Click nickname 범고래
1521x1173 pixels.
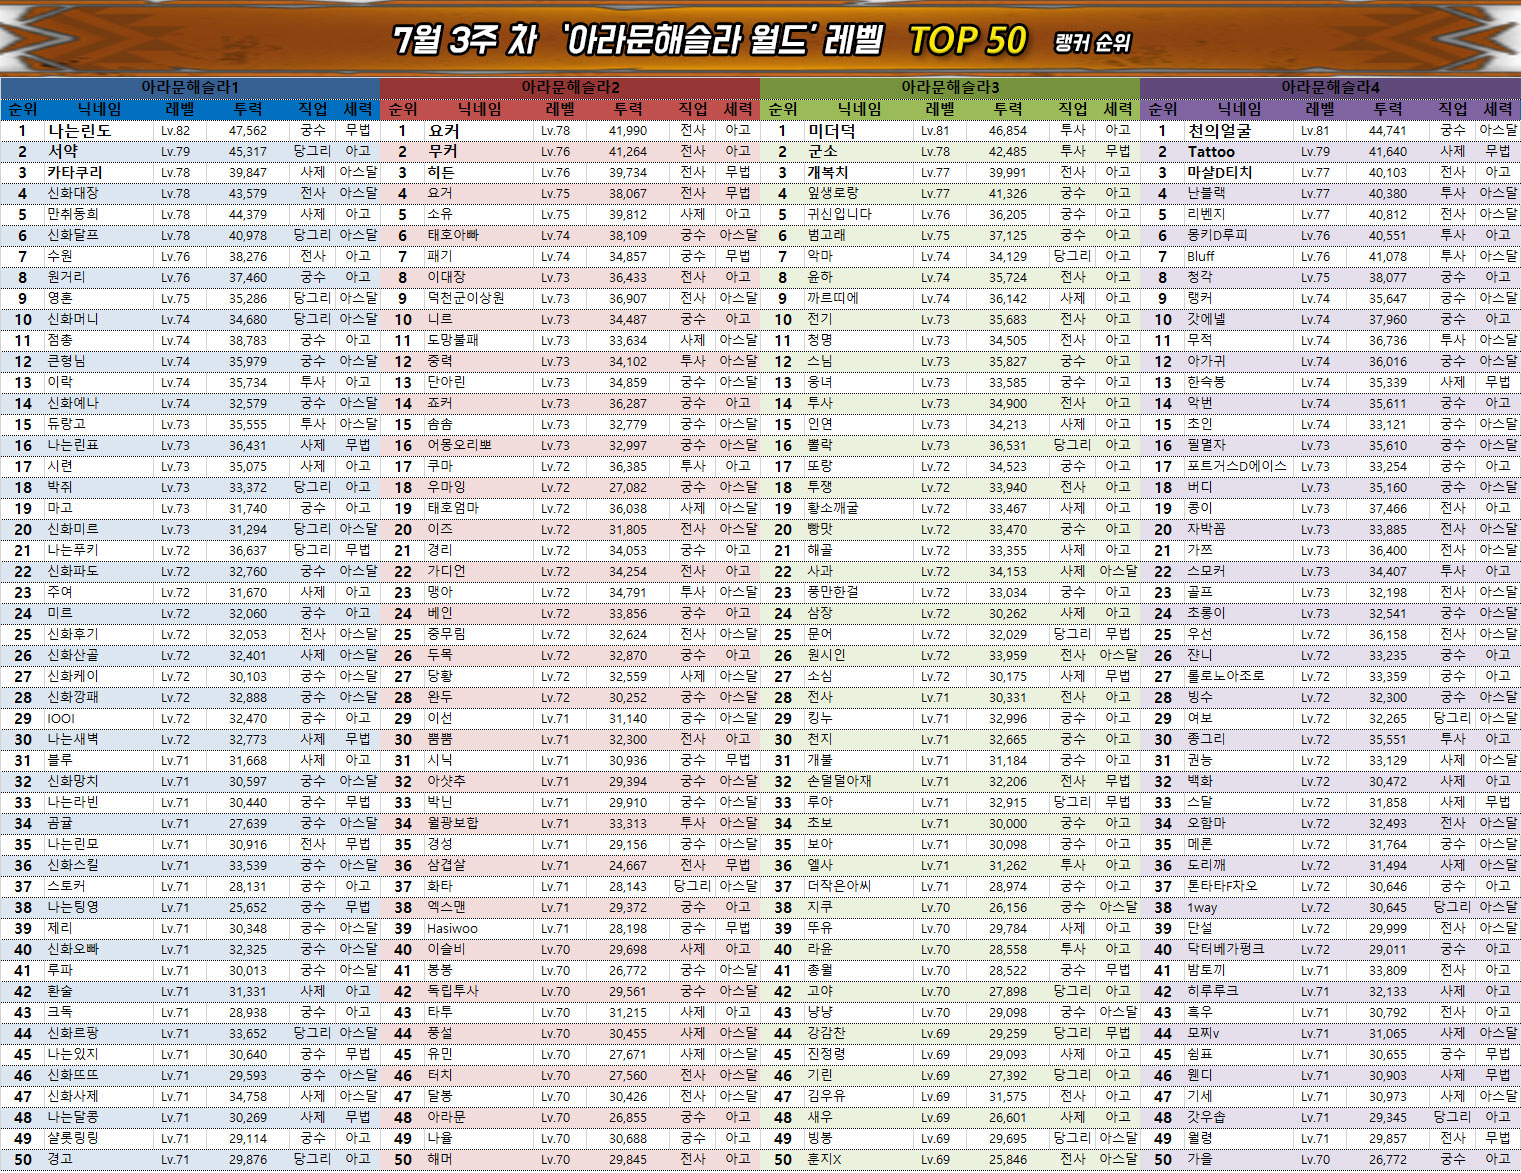pos(827,235)
